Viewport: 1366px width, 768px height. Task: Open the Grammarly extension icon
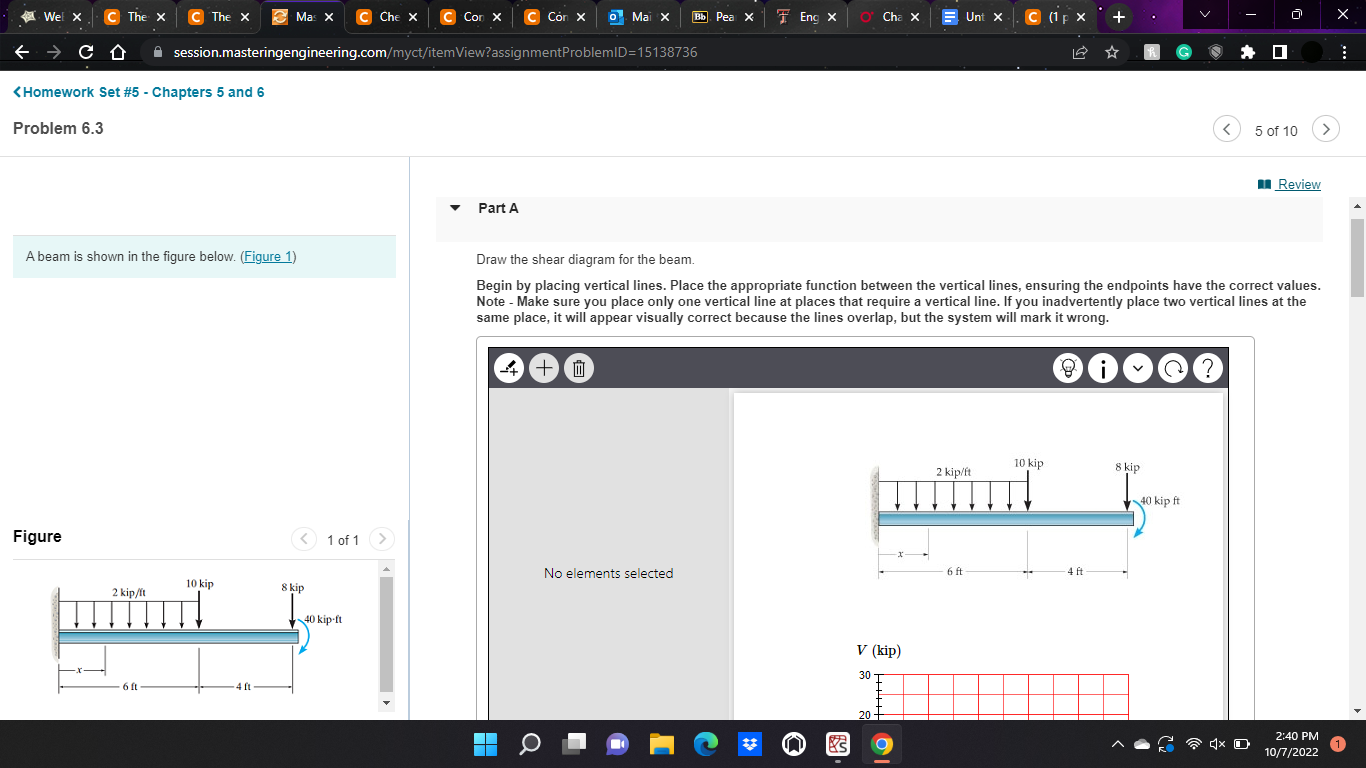tap(1183, 52)
